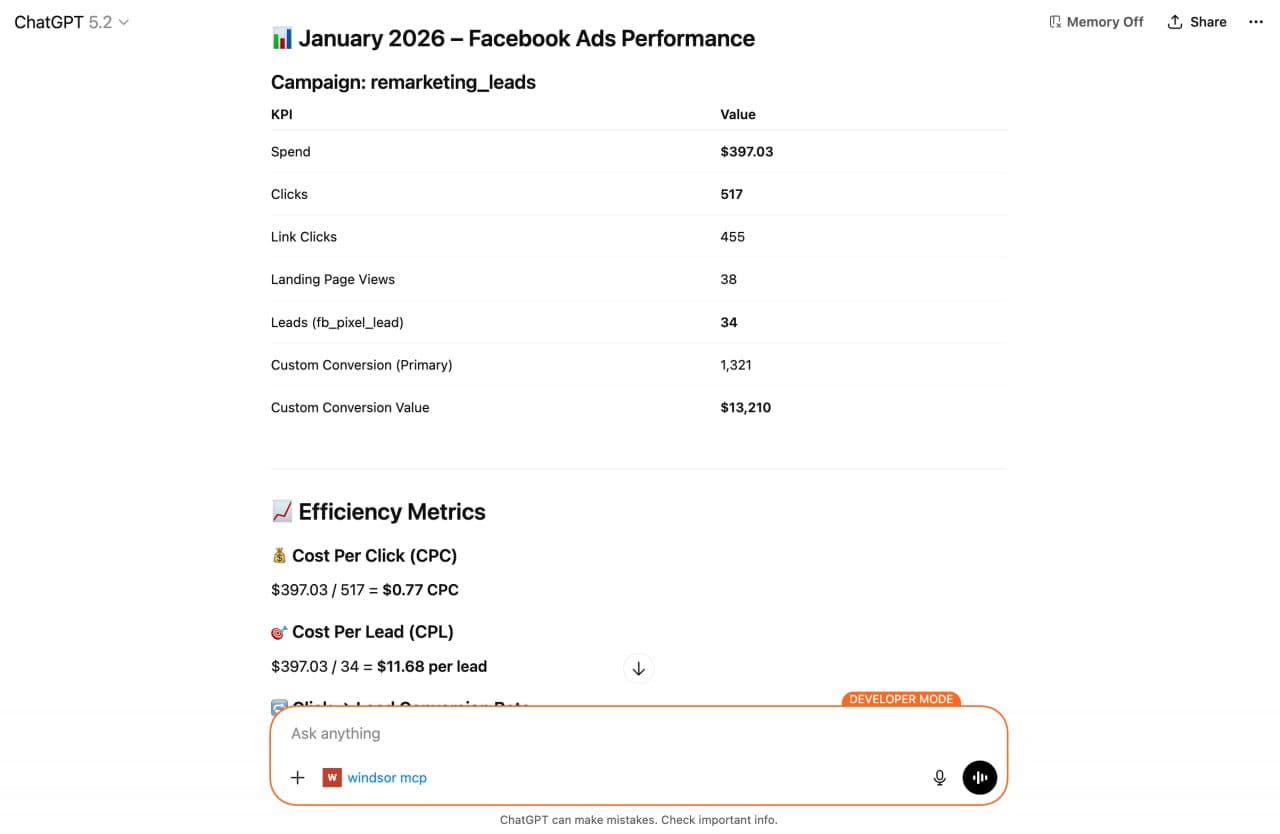Click the $13,210 Custom Conversion Value
This screenshot has height=834, width=1280.
pos(746,408)
